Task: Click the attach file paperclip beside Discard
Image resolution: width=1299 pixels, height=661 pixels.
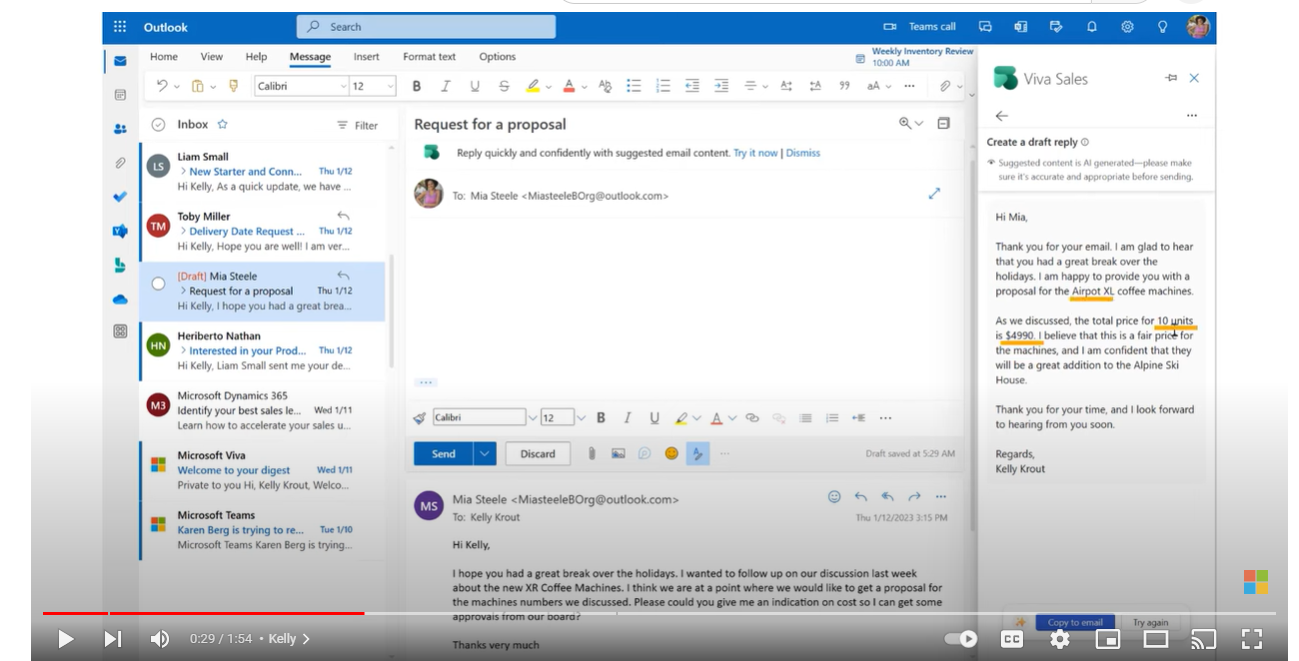Action: 592,454
